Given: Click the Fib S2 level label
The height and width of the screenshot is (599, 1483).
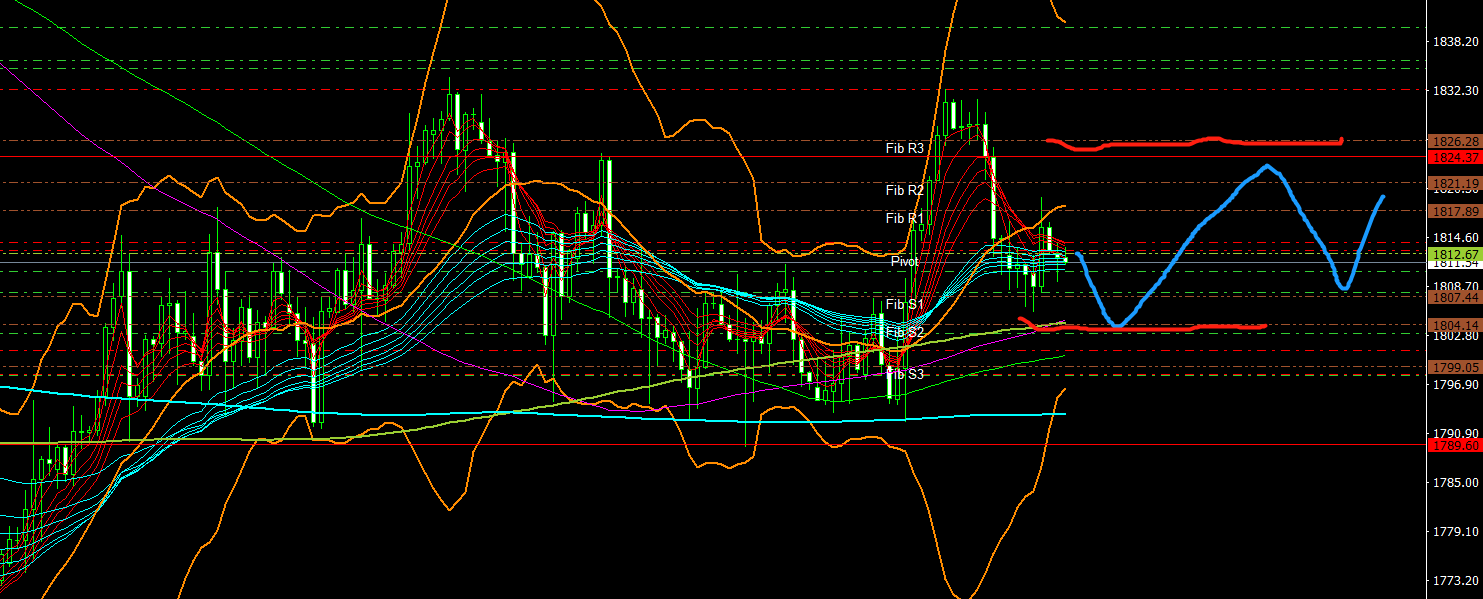Looking at the screenshot, I should coord(905,332).
